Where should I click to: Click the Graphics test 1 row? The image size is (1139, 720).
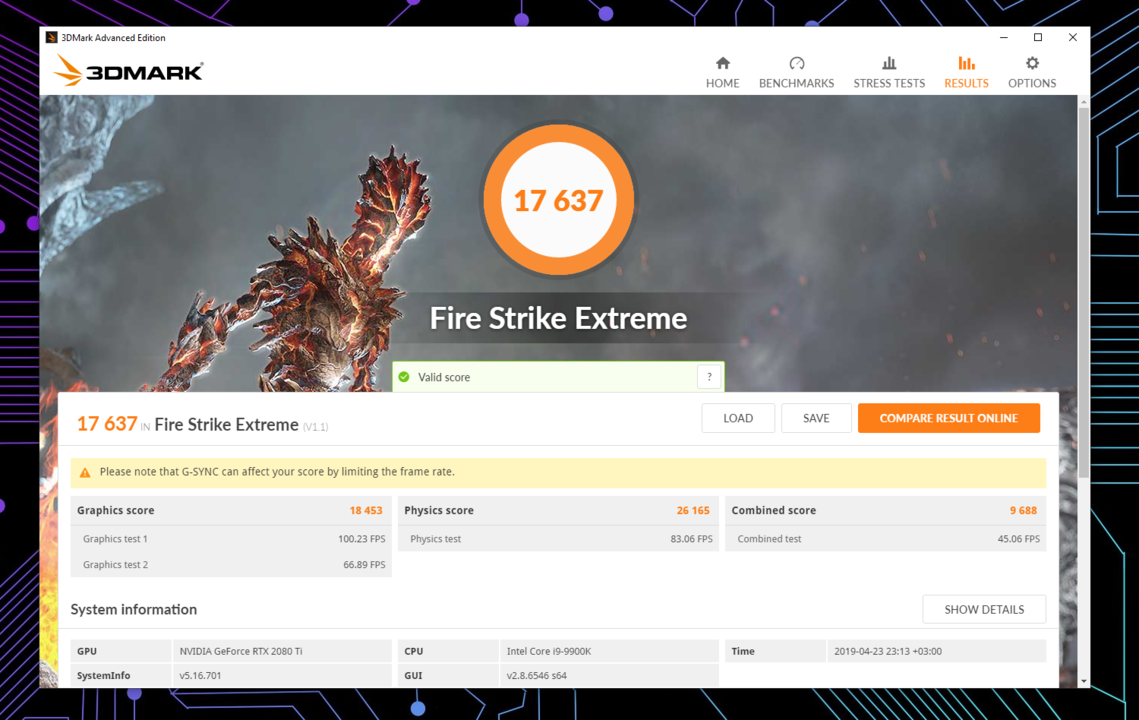point(231,538)
